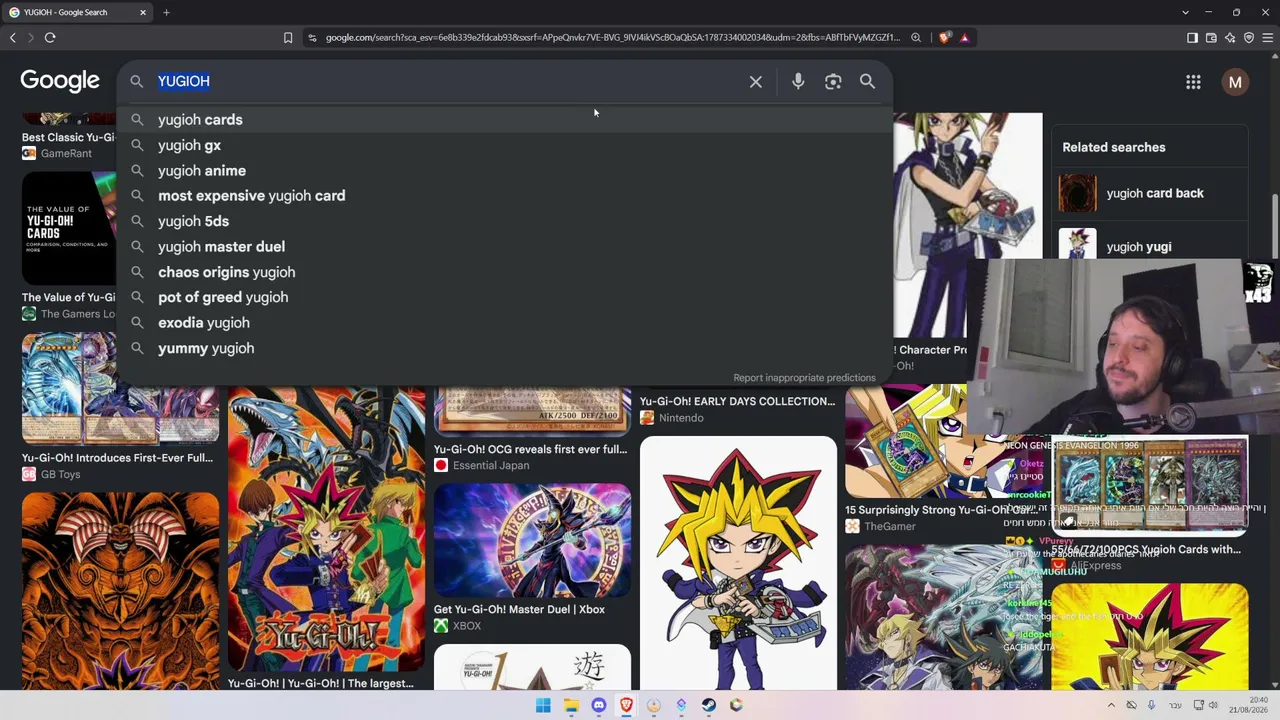
Task: Pick the "exodia yugioh" suggestion
Action: [x=504, y=323]
